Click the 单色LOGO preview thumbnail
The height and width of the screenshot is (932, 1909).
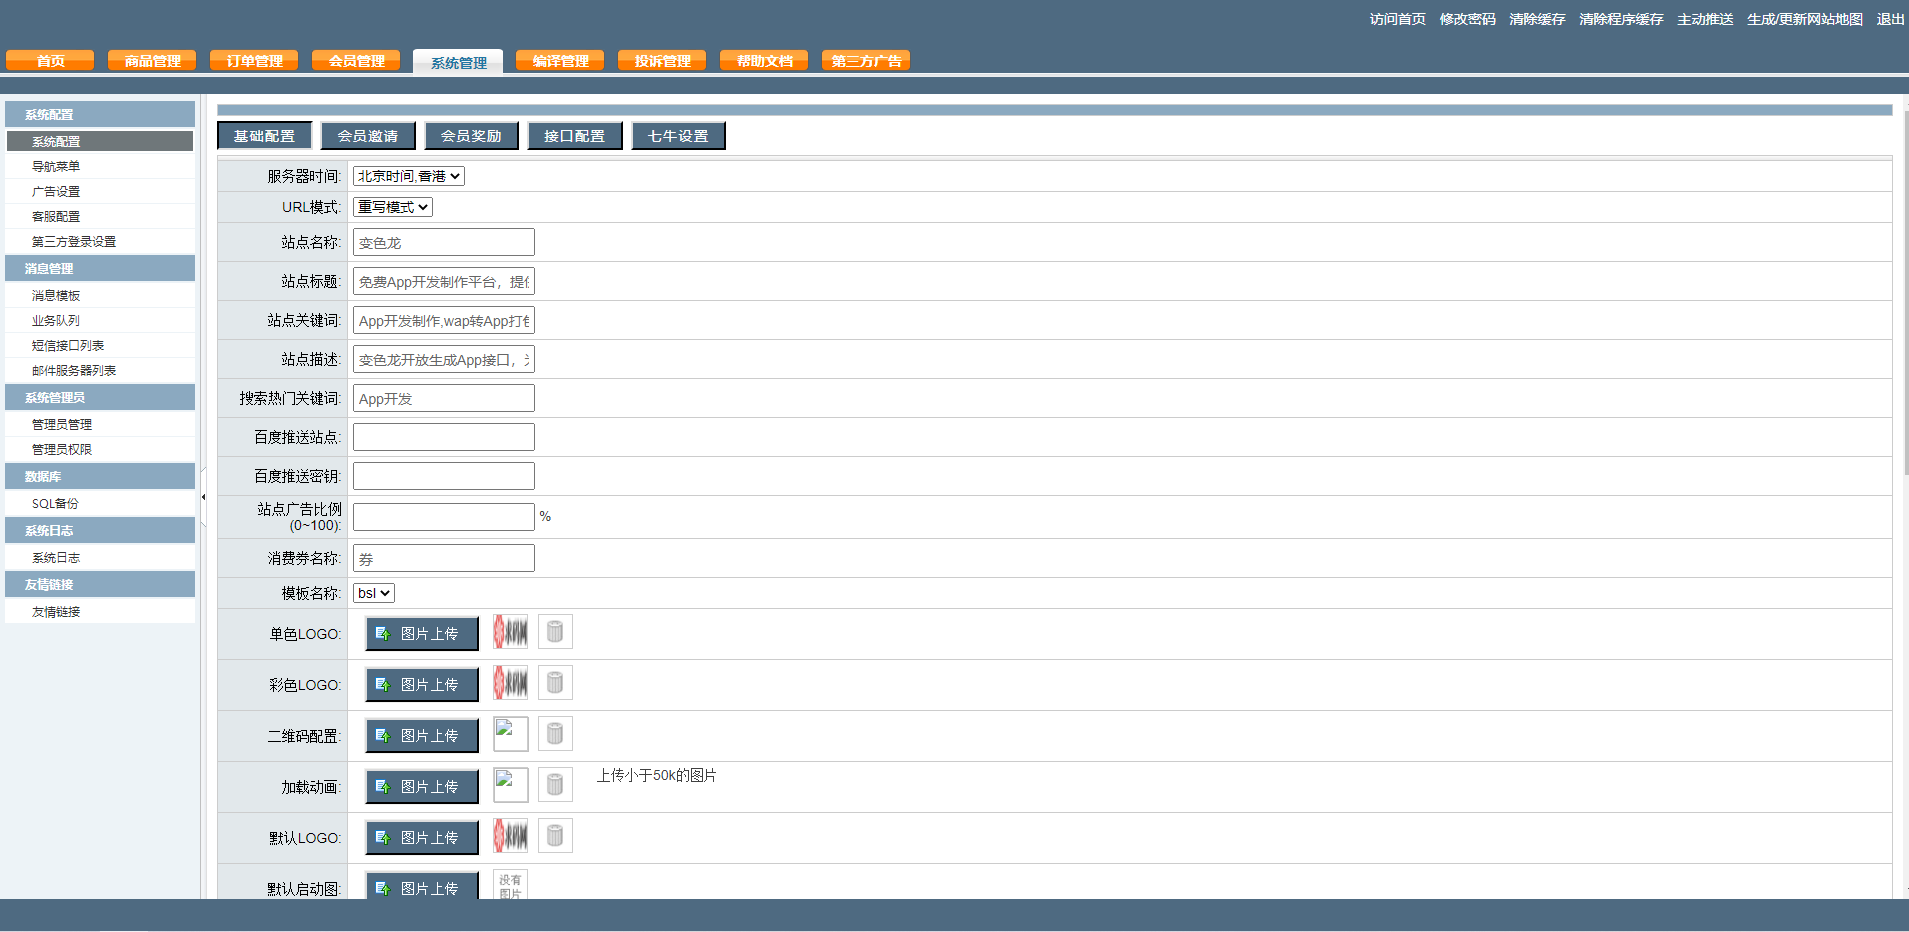click(x=510, y=632)
